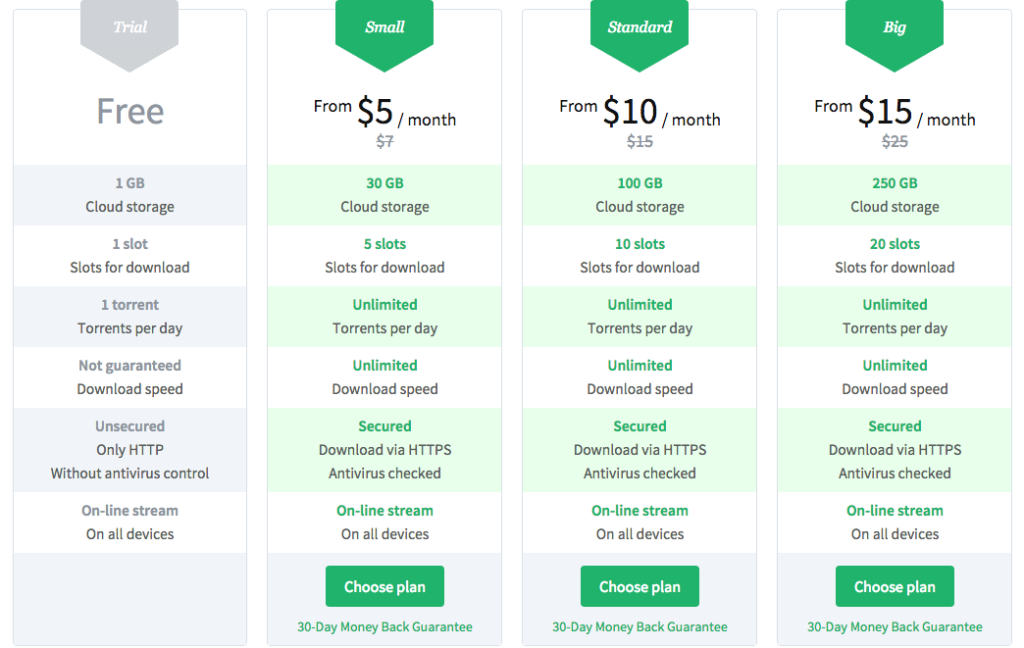Click the 250 GB cloud storage text
Viewport: 1024px width, 648px height.
tap(894, 184)
